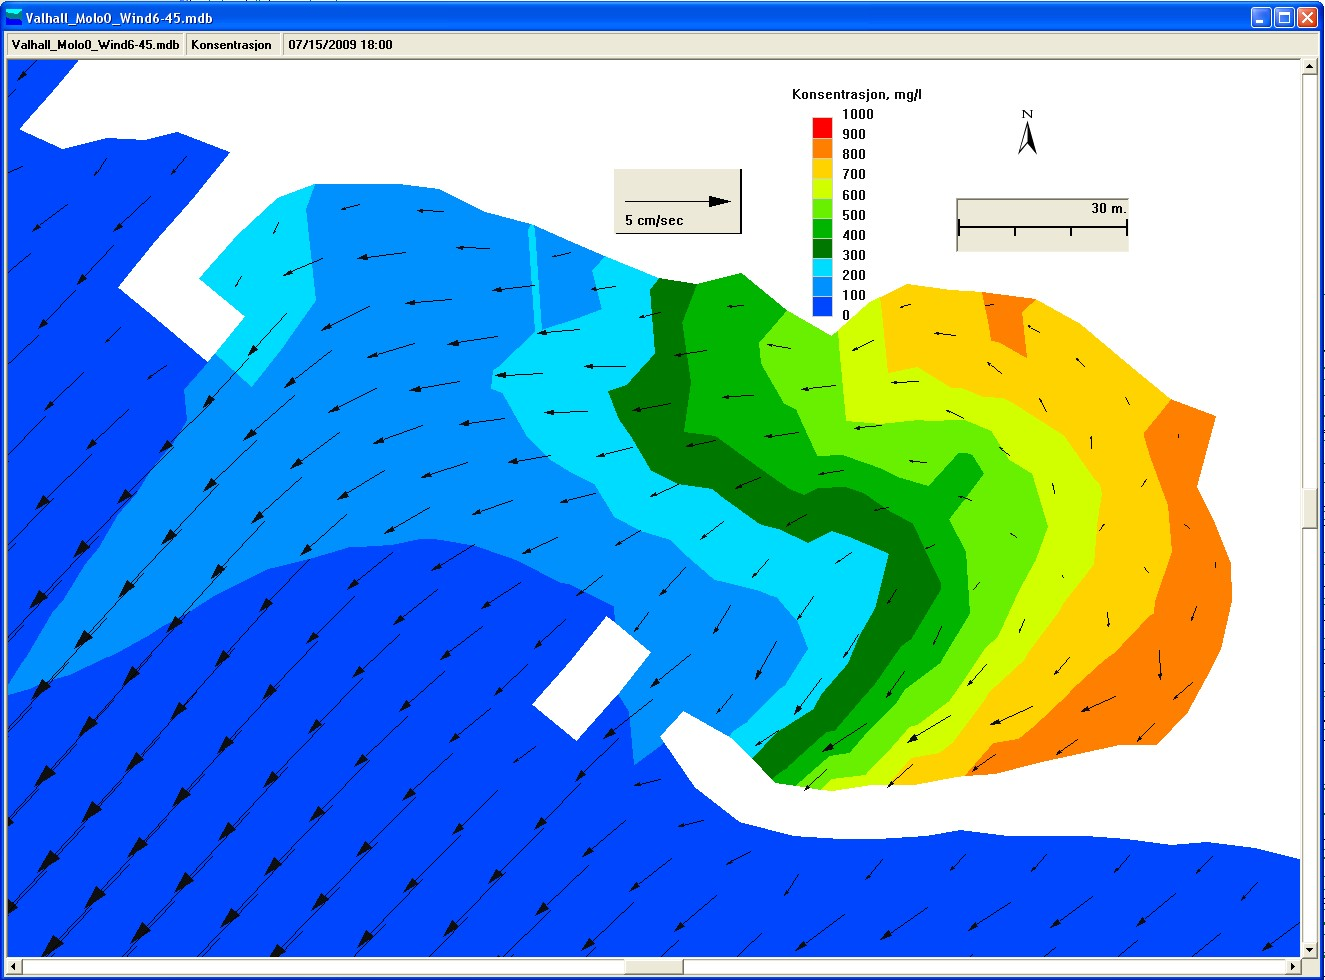
Task: Click the dark blue 0-100 legend swatch
Action: (x=822, y=307)
